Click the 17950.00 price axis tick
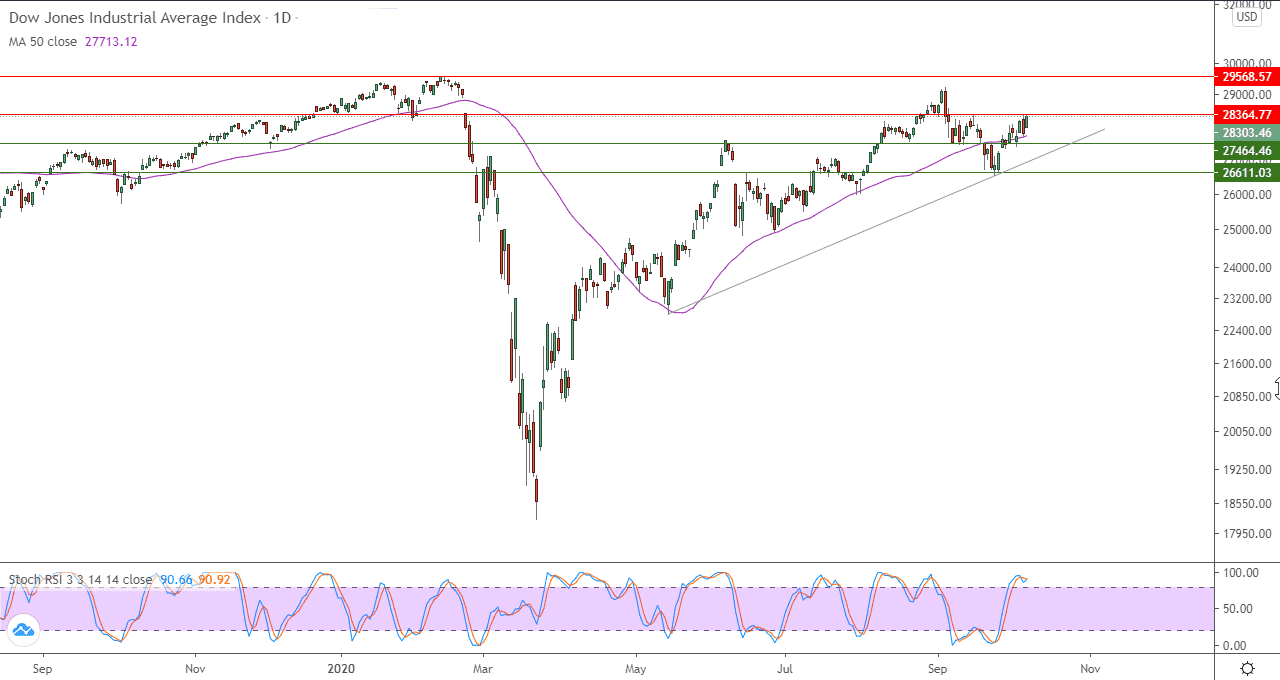 1246,533
